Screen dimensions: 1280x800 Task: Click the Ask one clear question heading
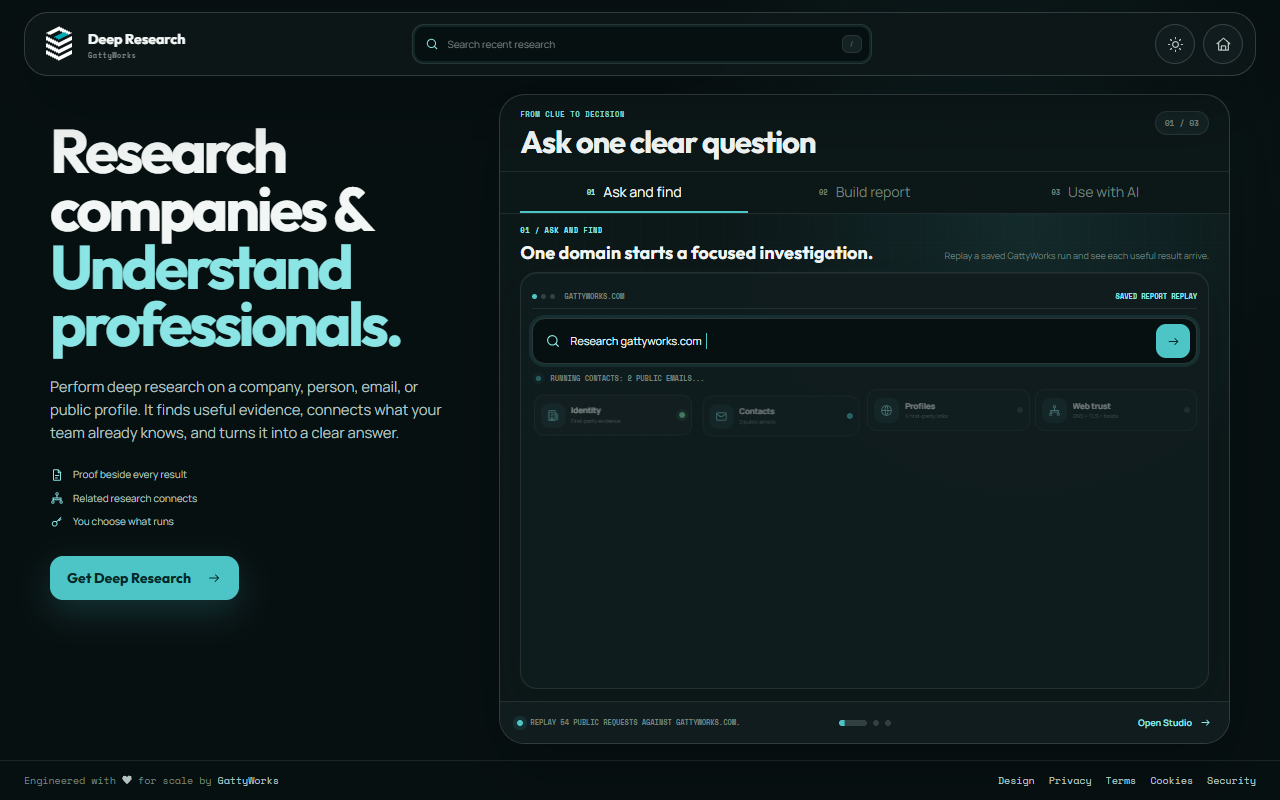tap(668, 143)
